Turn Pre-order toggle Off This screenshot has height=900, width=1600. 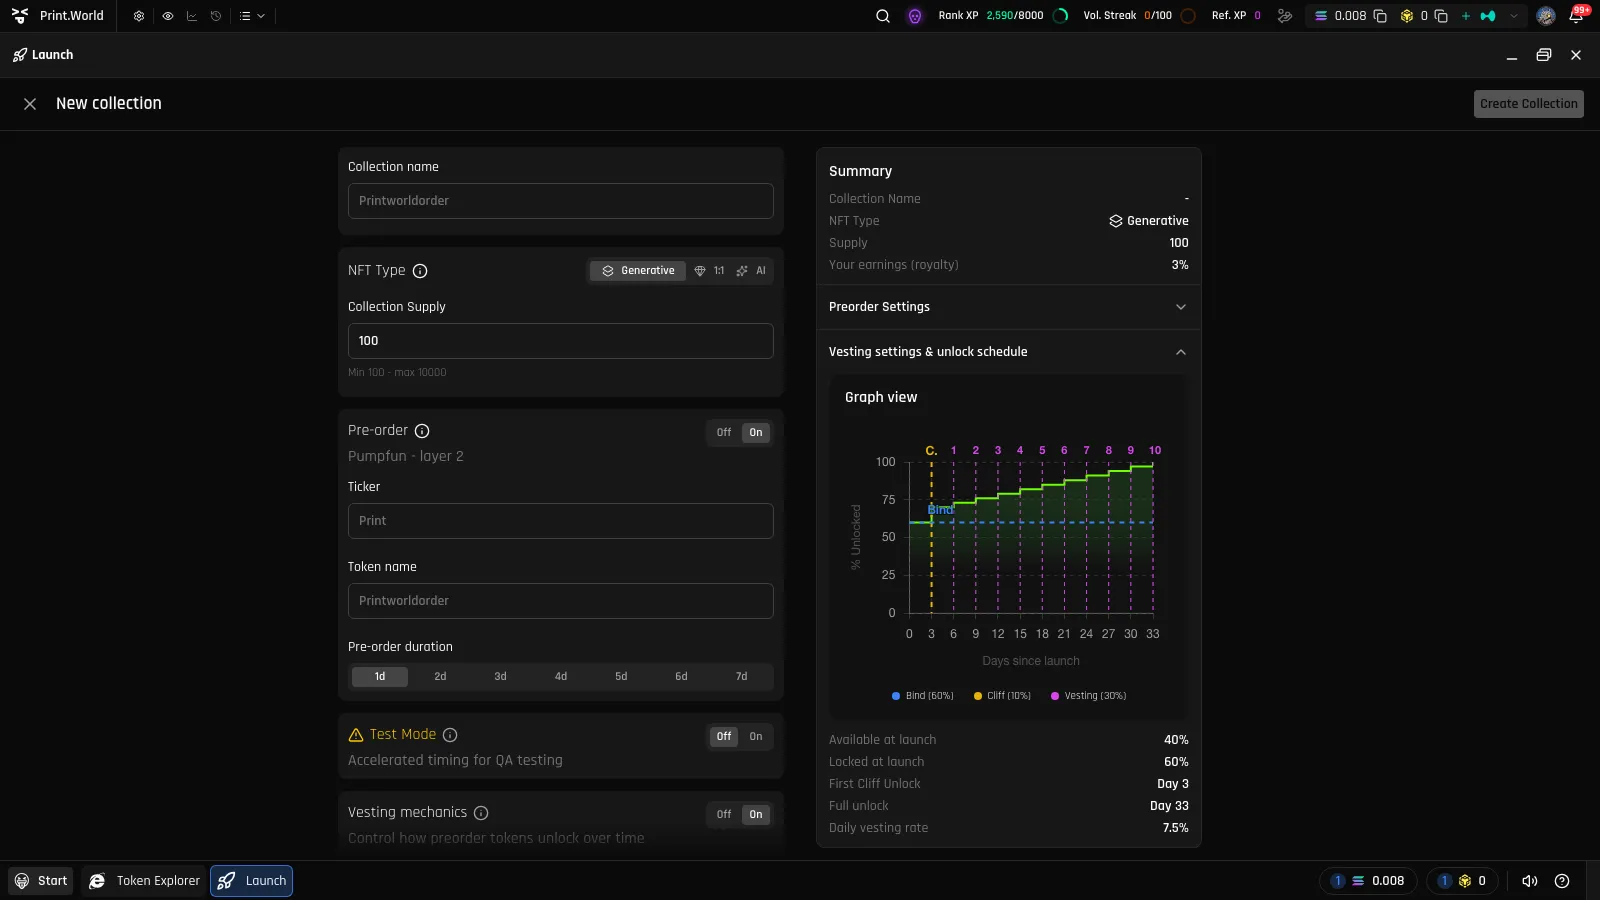tap(724, 433)
